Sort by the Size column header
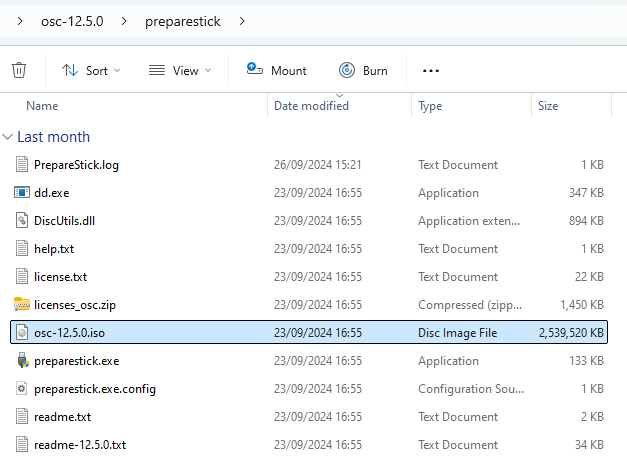 point(548,106)
